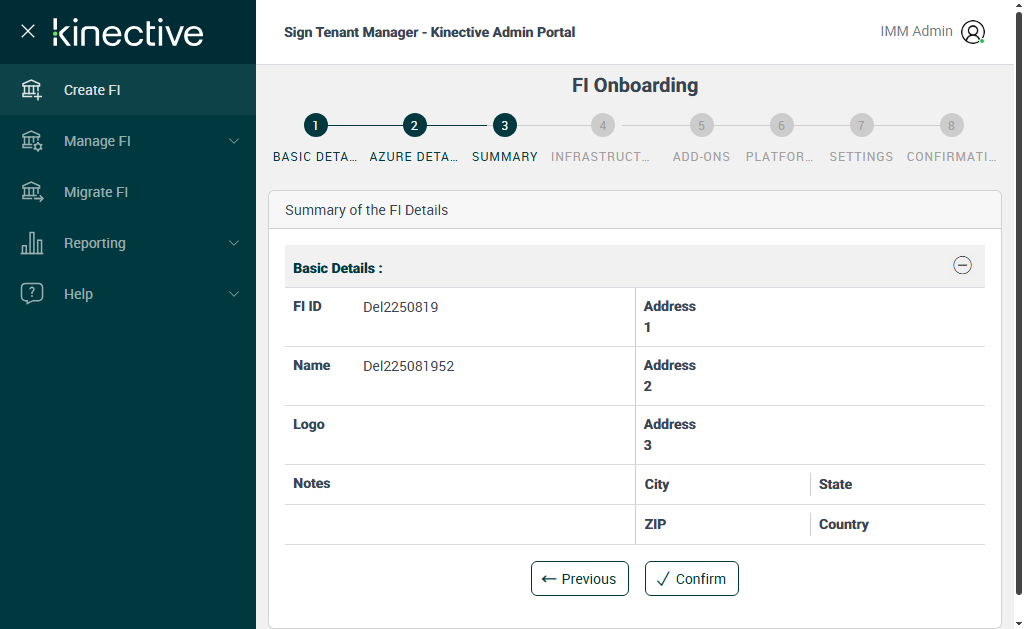The image size is (1024, 629).
Task: Click the Help question bubble icon
Action: (x=32, y=294)
